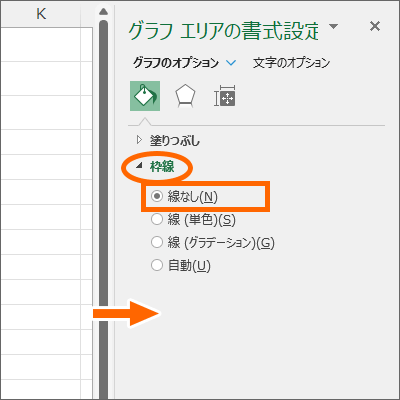Click the scroll up arrow of worksheet scrollbar
The height and width of the screenshot is (400, 400).
pos(103,12)
